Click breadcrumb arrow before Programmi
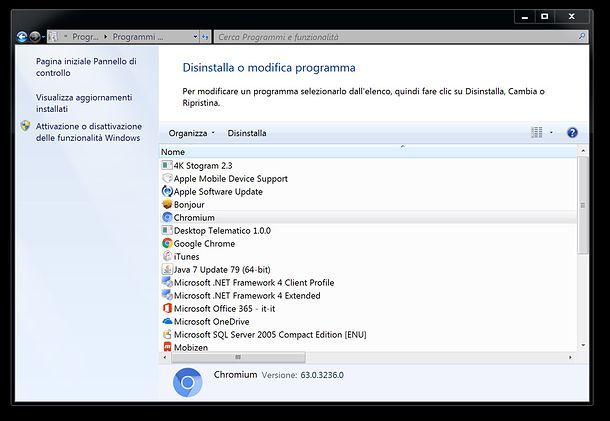This screenshot has width=610, height=421. pos(105,37)
